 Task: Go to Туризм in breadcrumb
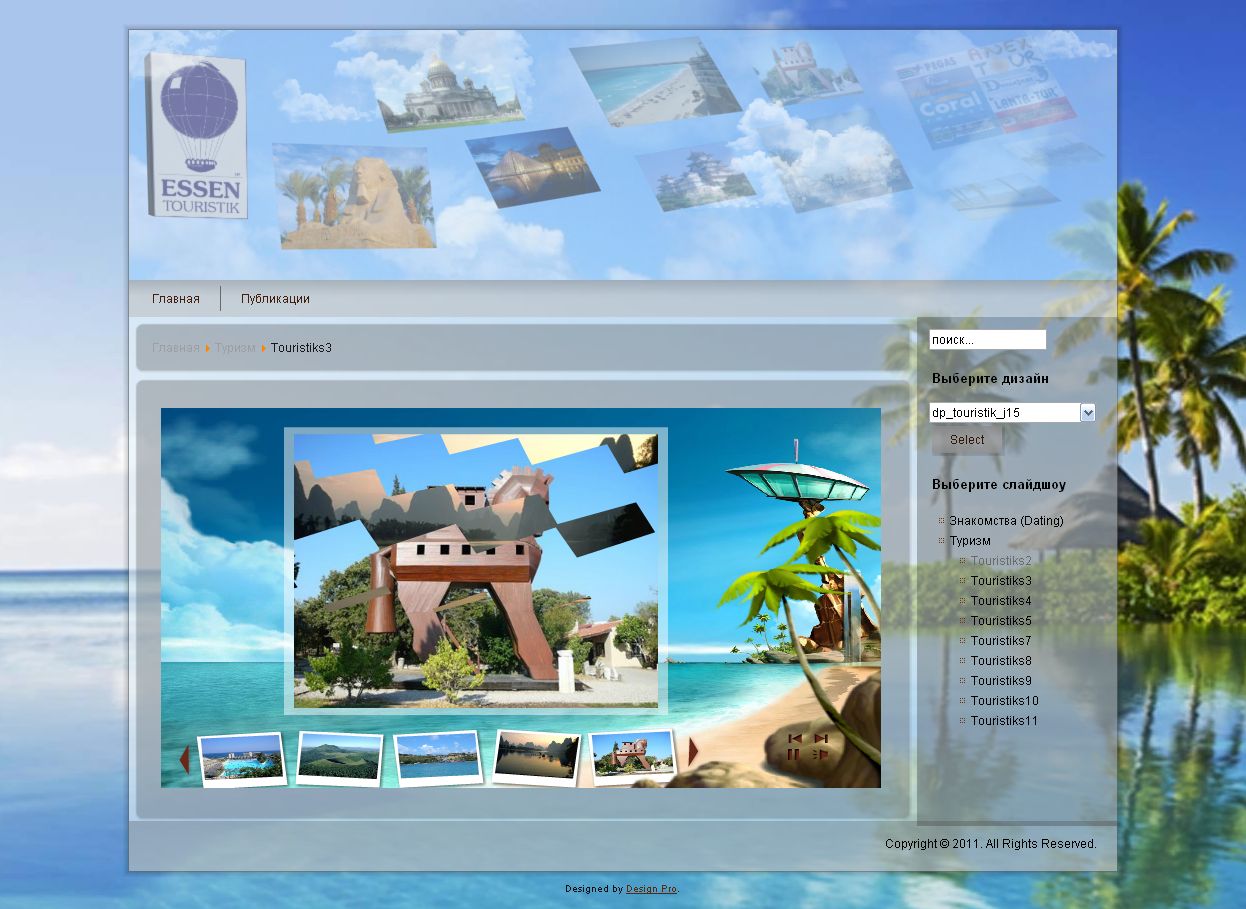(x=235, y=348)
